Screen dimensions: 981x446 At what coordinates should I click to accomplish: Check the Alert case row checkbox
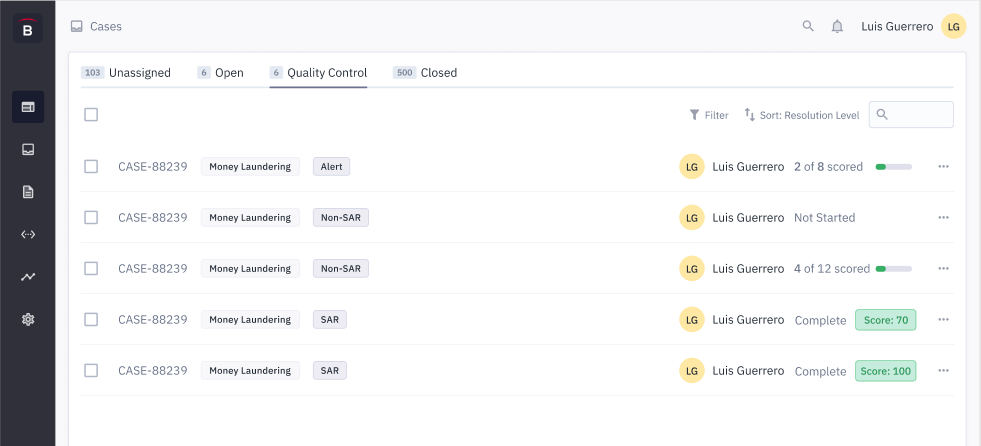91,166
